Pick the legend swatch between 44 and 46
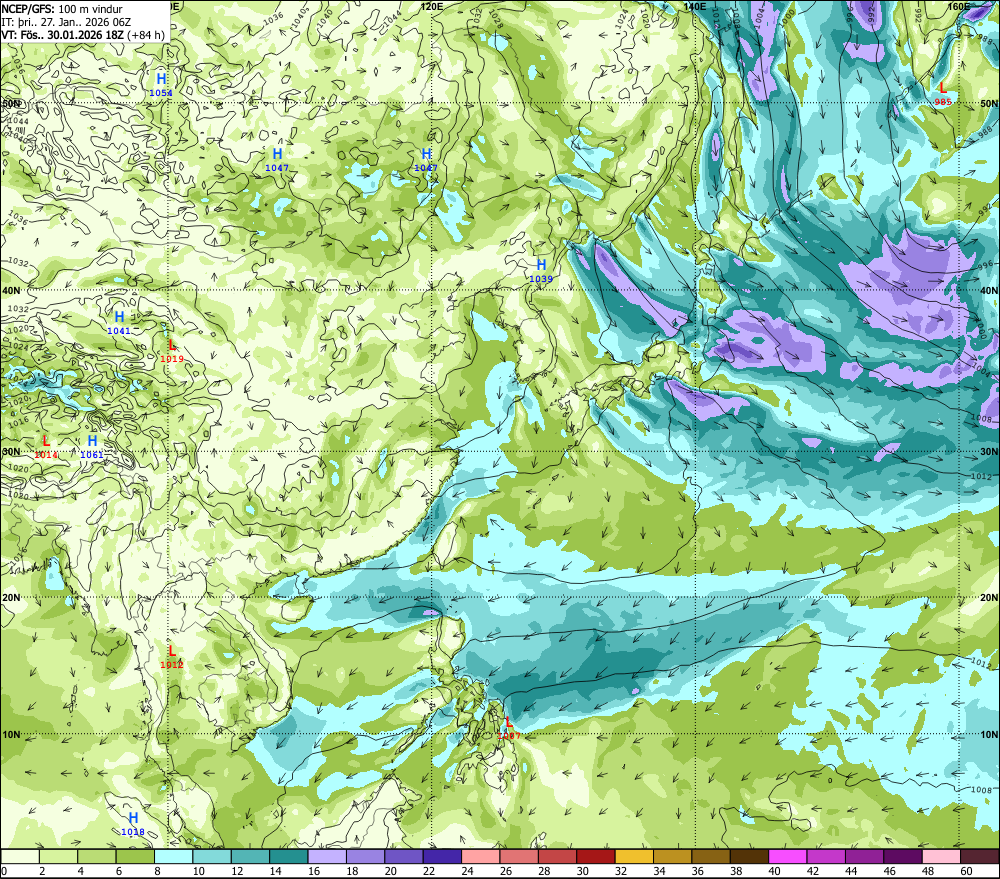Screen dimensions: 1000x879 tap(865, 856)
